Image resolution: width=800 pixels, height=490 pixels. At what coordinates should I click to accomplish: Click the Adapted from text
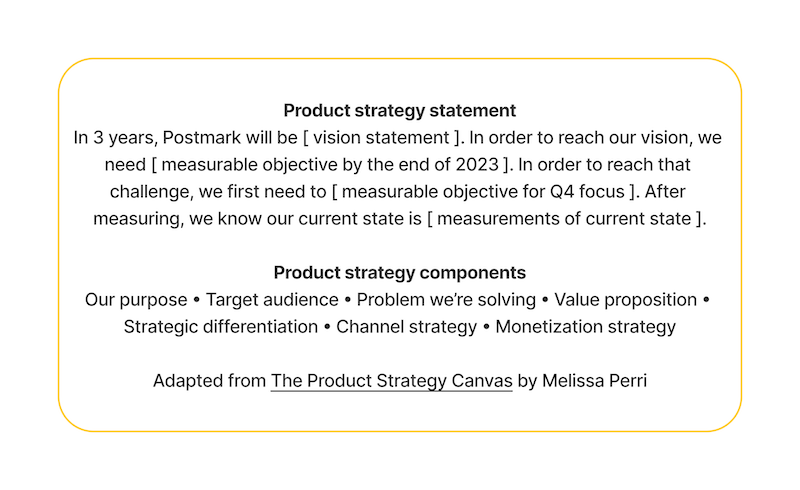point(209,381)
